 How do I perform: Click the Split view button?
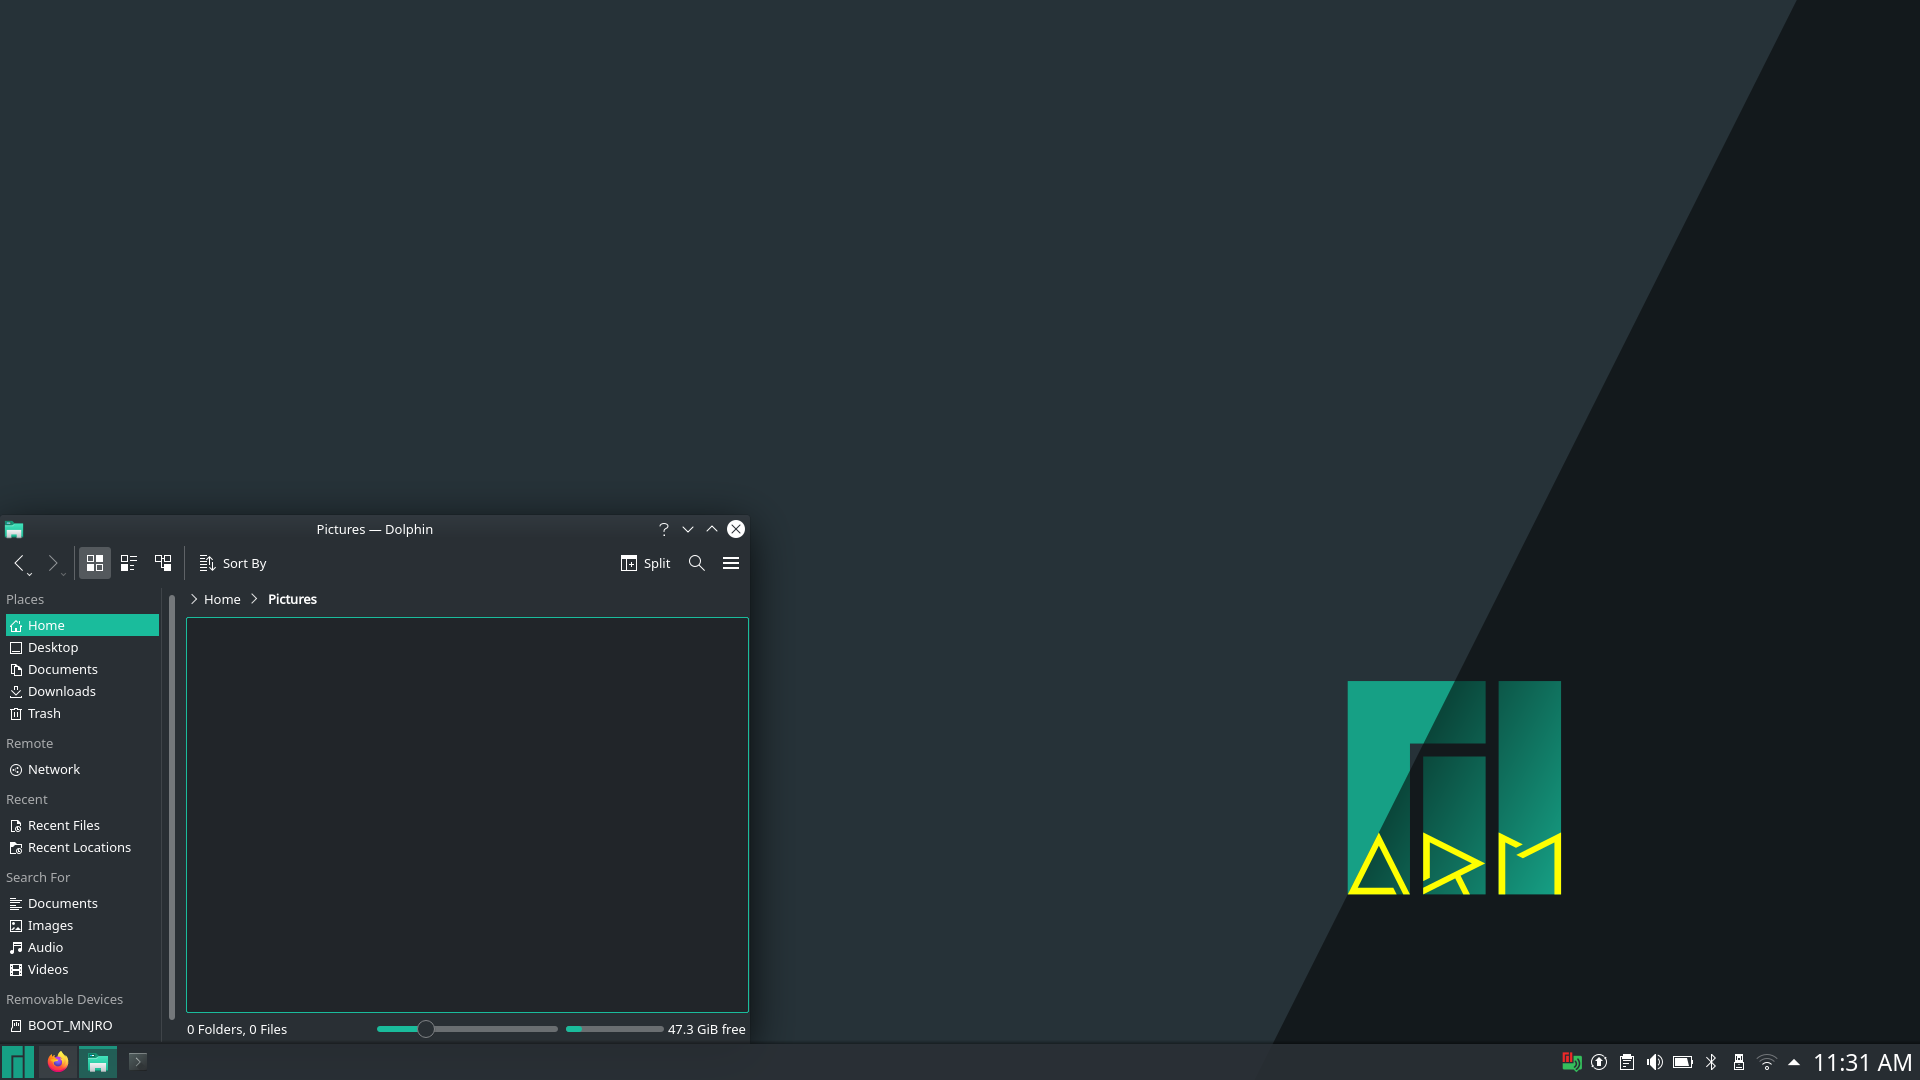(645, 563)
